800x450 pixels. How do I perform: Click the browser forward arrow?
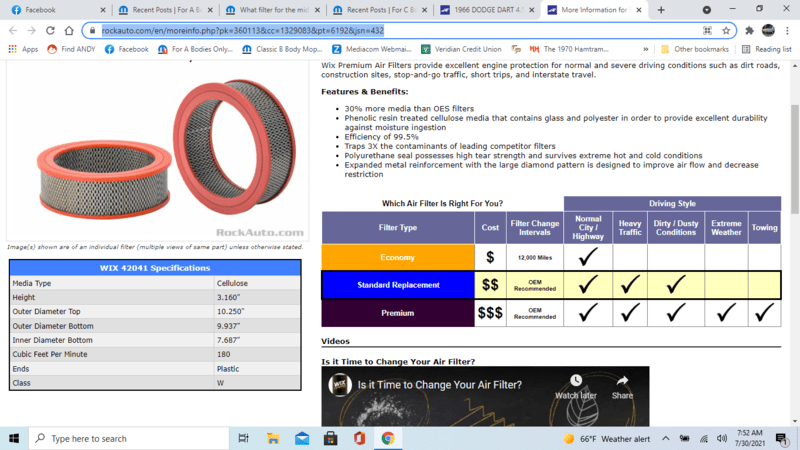32,31
